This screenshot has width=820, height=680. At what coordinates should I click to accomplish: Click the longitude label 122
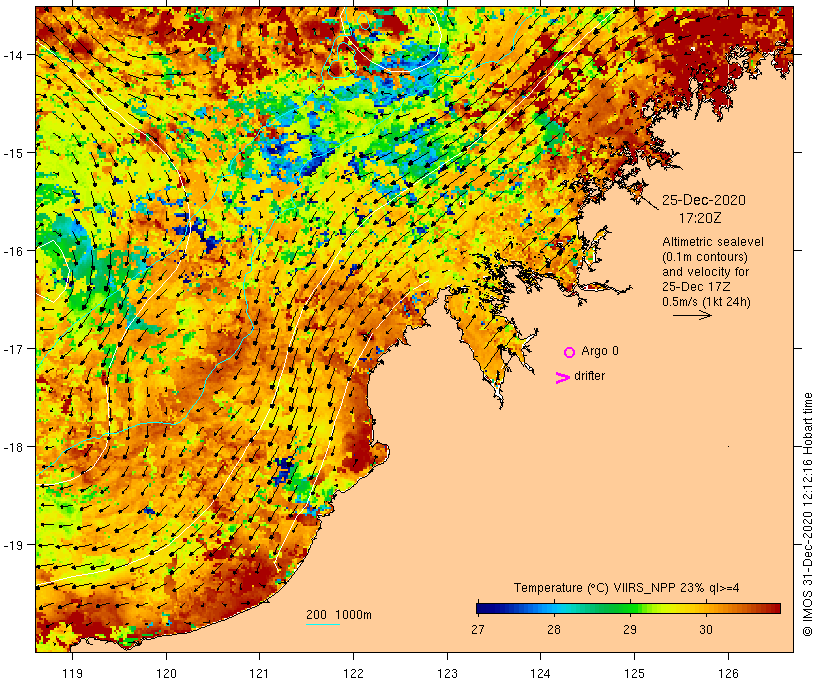coord(354,673)
